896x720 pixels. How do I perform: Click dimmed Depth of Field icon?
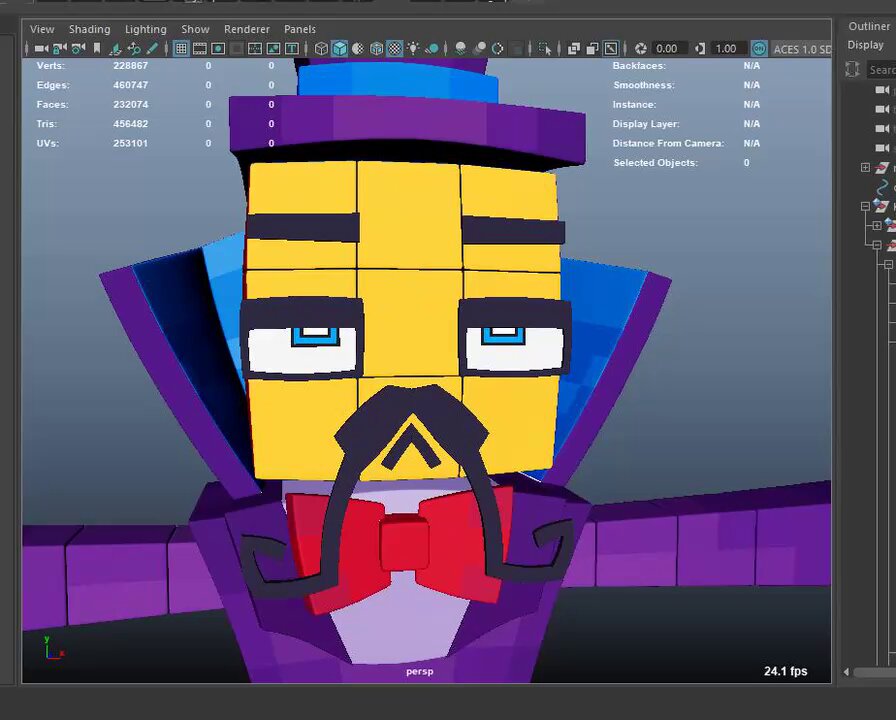[516, 49]
